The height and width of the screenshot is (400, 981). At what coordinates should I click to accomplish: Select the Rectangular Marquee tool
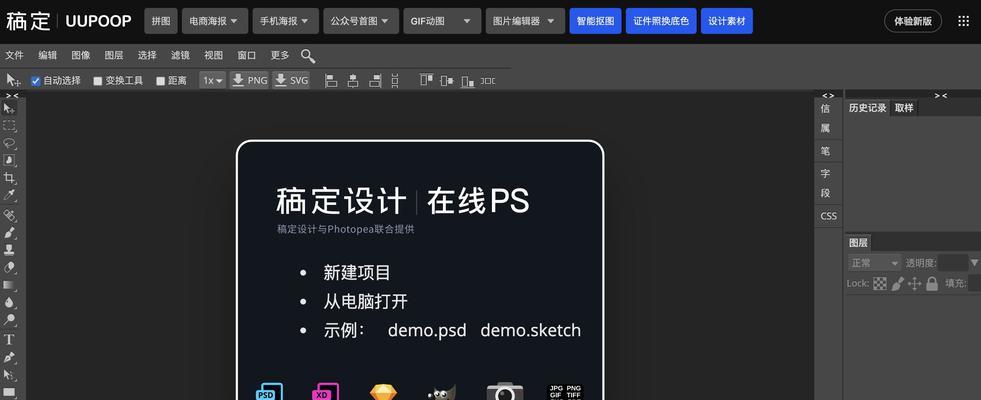[9, 126]
